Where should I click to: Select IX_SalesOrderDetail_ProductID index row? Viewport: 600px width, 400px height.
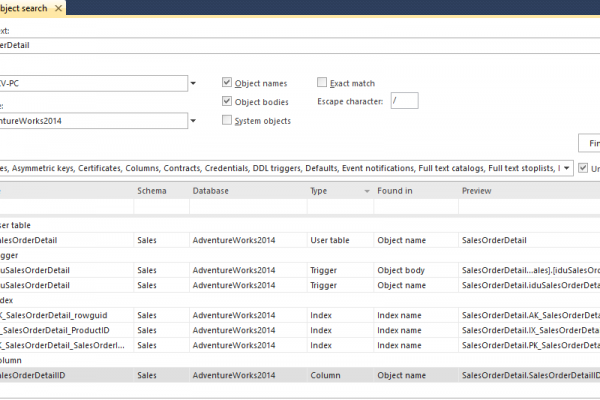[x=300, y=330]
